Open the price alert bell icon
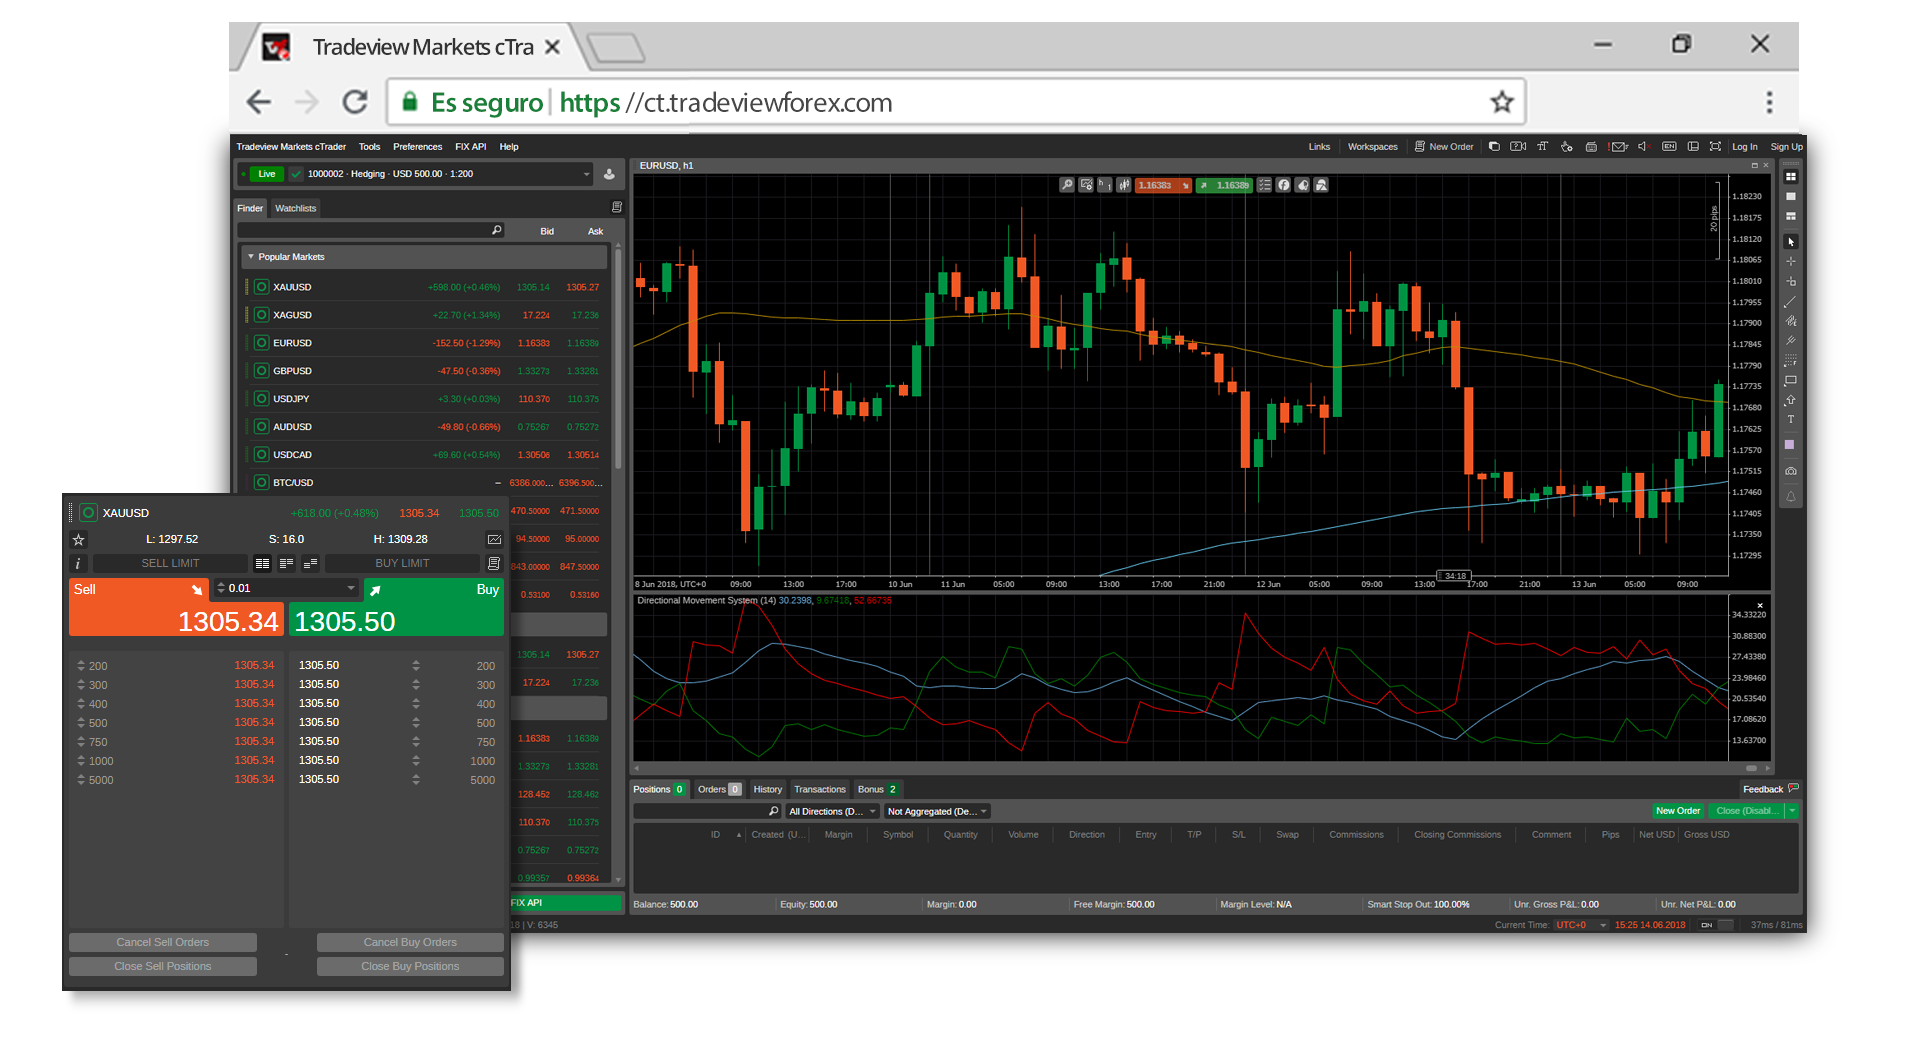 pyautogui.click(x=1790, y=496)
